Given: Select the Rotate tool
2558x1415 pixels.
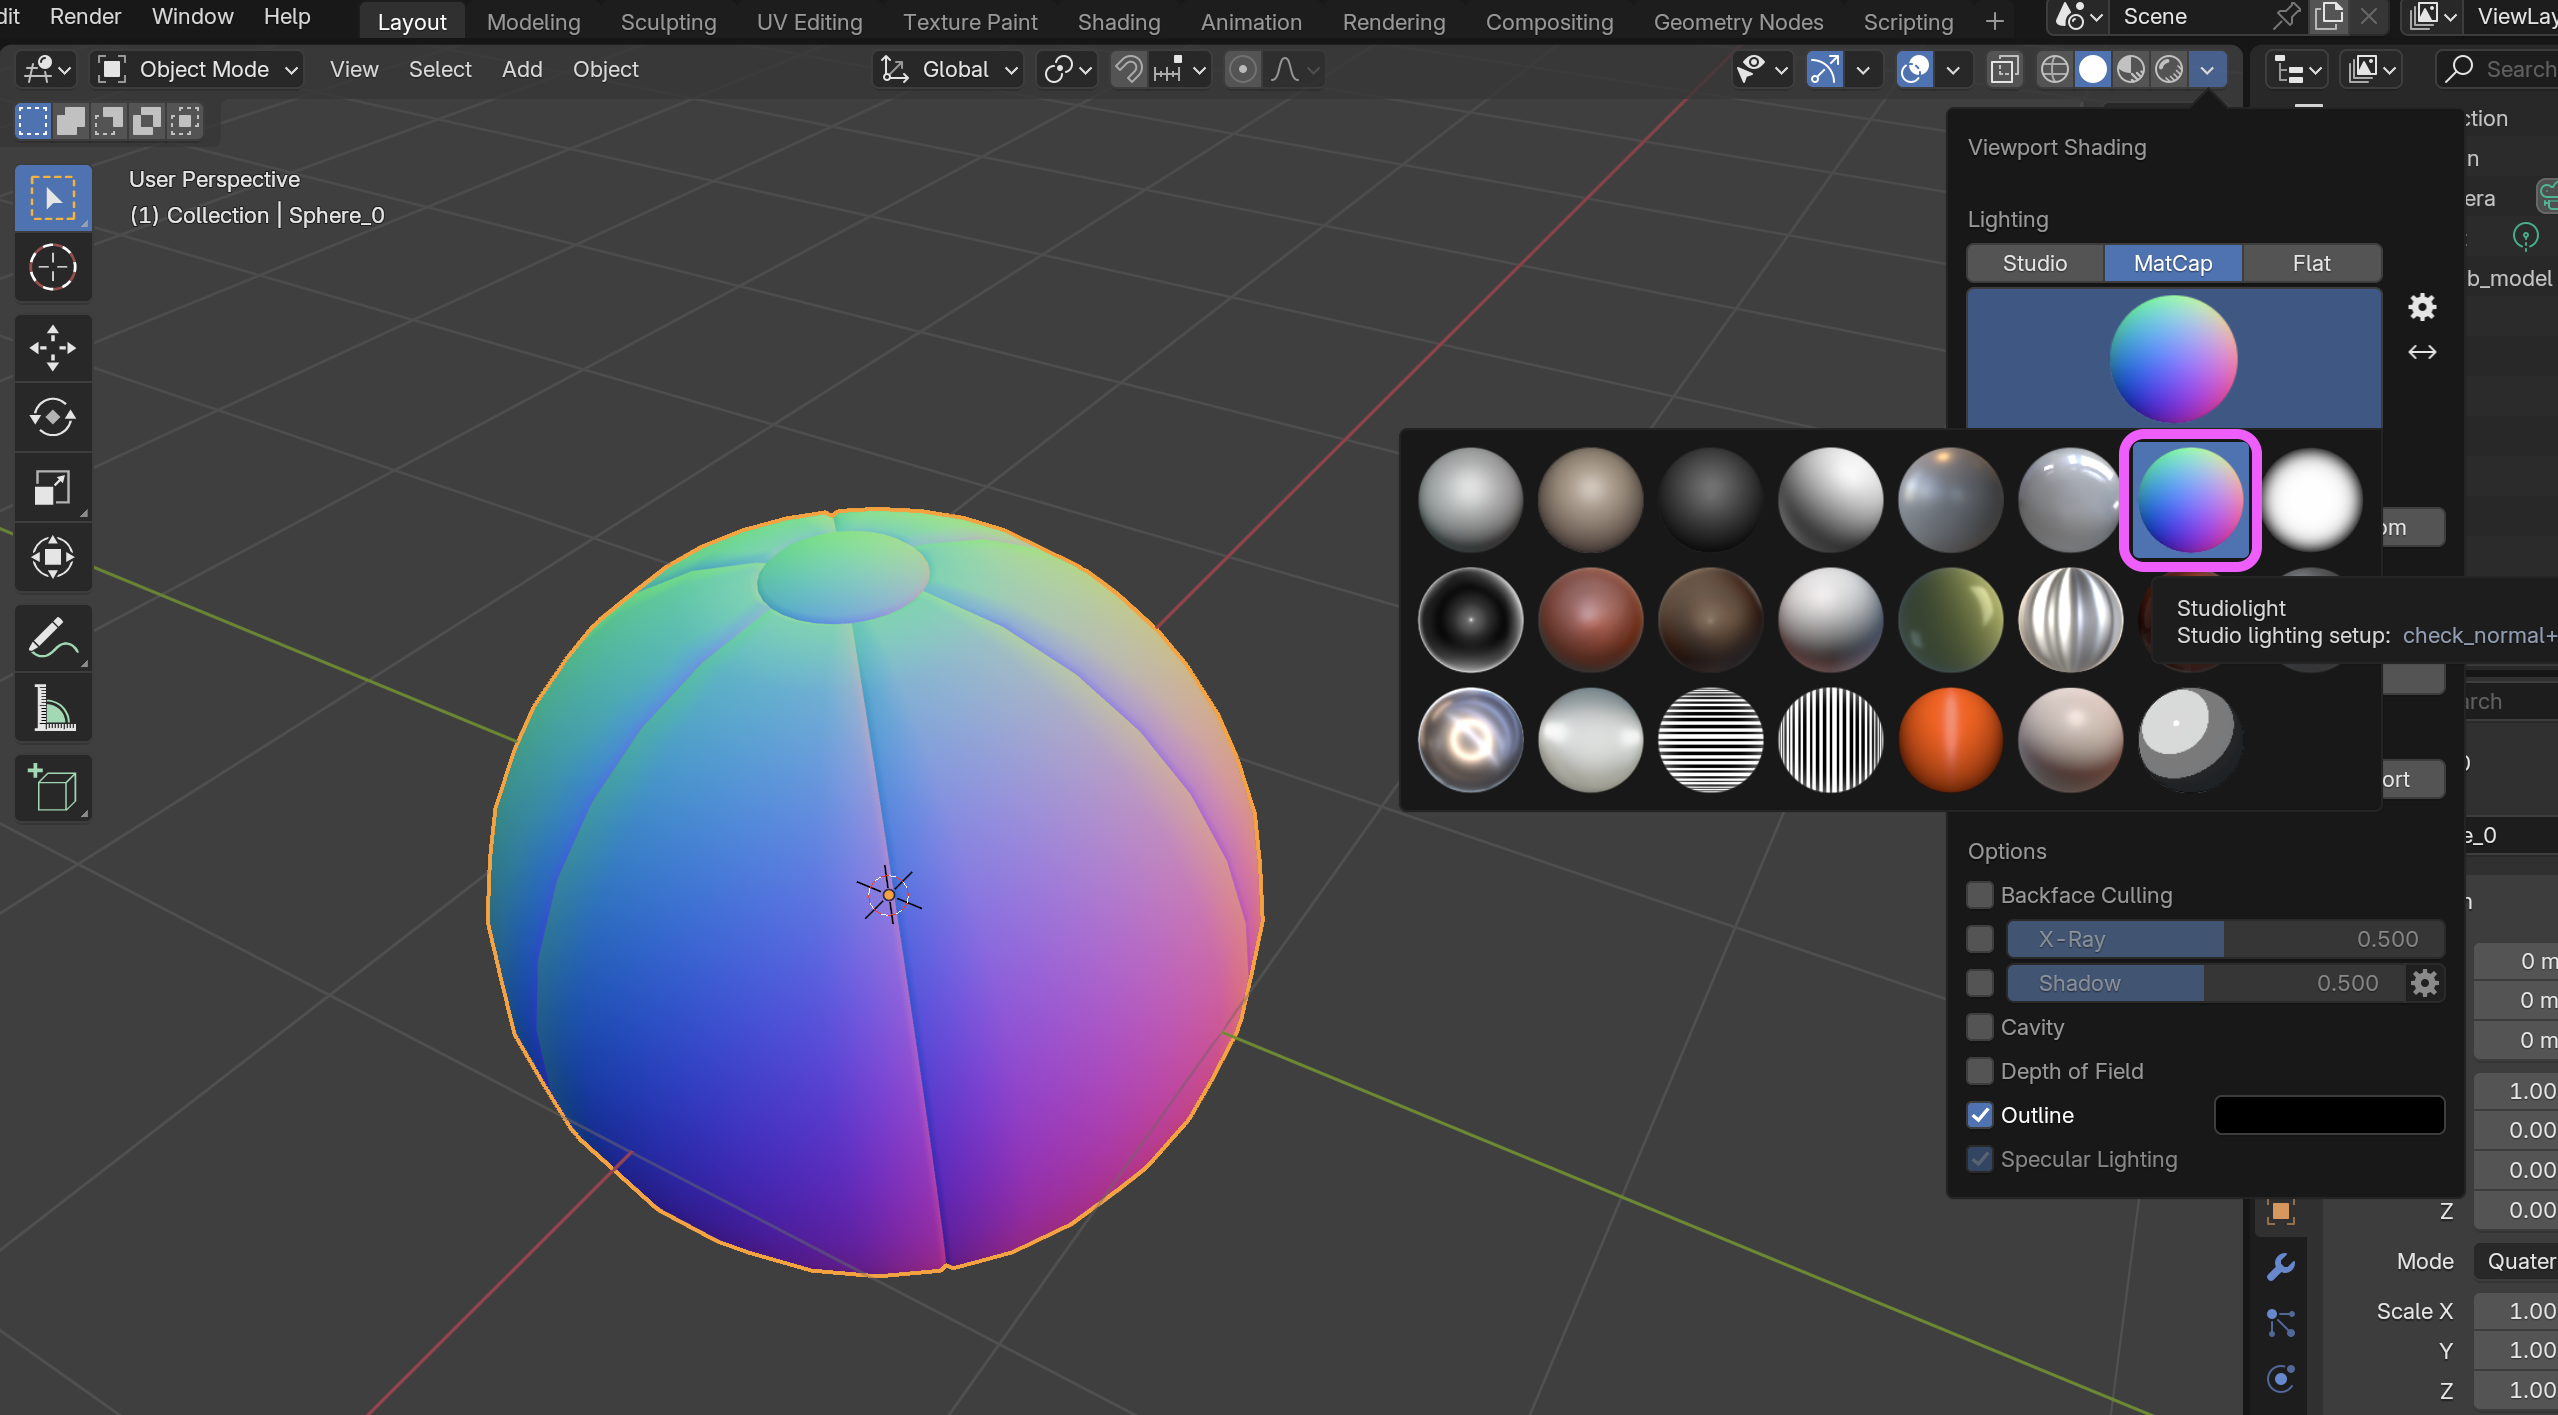Looking at the screenshot, I should [52, 418].
